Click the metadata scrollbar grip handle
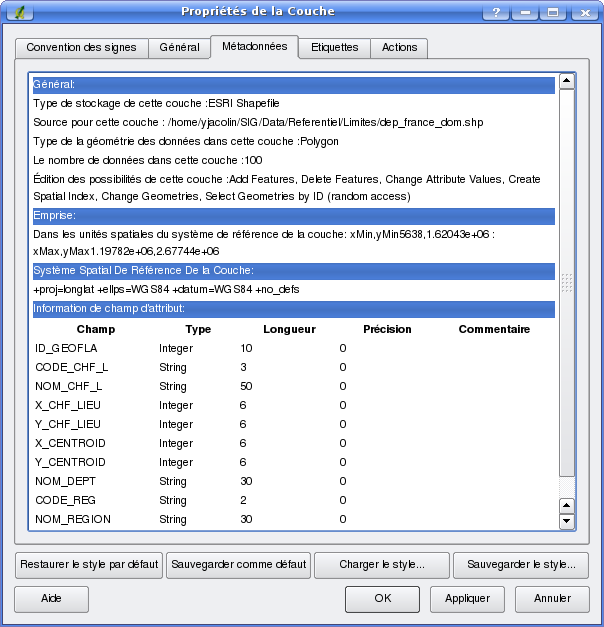604x627 pixels. click(x=567, y=284)
